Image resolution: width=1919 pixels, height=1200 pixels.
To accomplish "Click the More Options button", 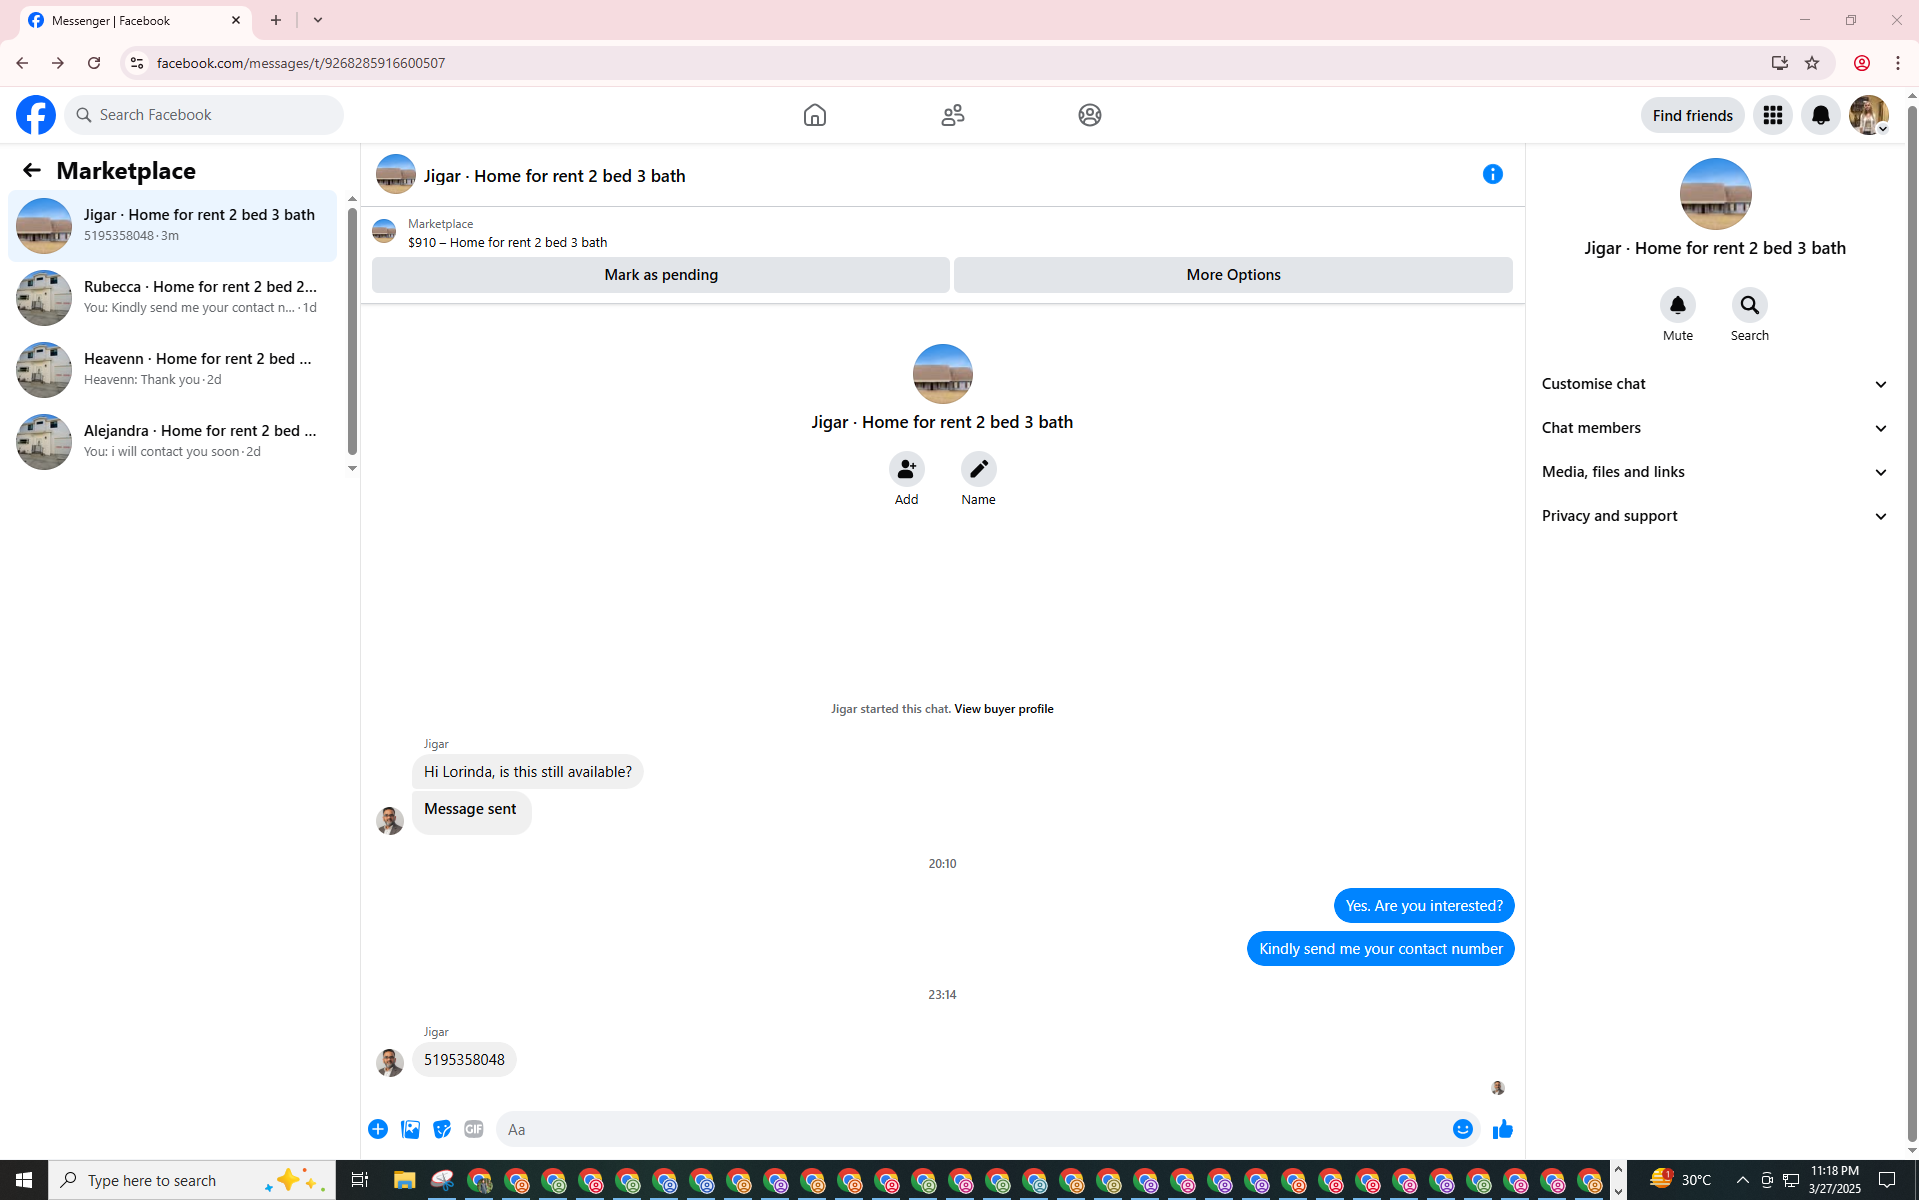I will click(x=1233, y=275).
